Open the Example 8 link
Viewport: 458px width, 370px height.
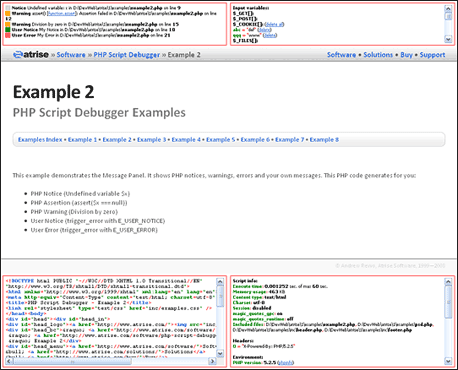click(324, 140)
